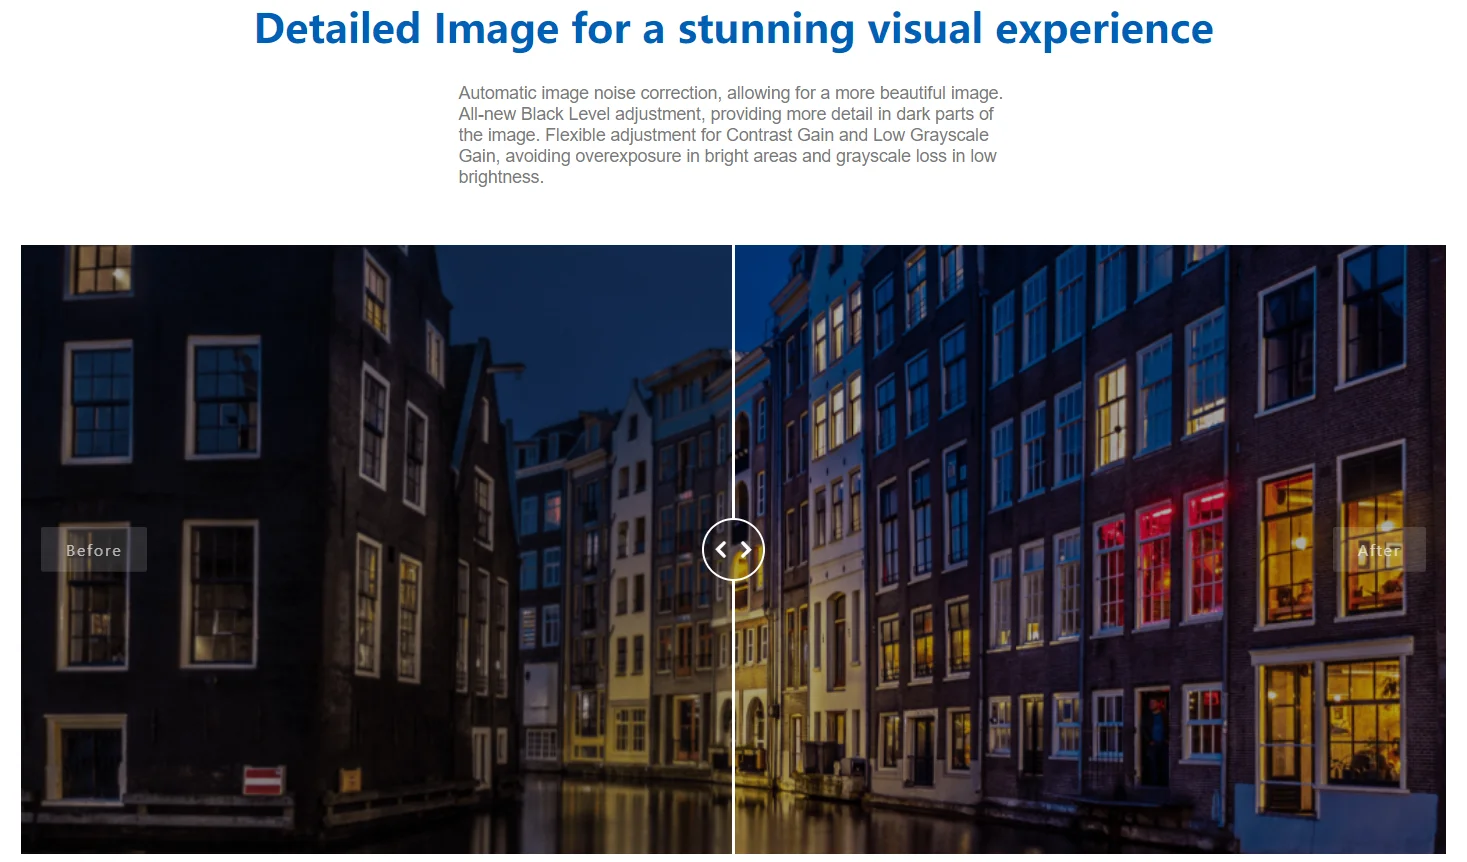Image resolution: width=1467 pixels, height=862 pixels.
Task: Click the white divider line above the handle
Action: click(733, 380)
